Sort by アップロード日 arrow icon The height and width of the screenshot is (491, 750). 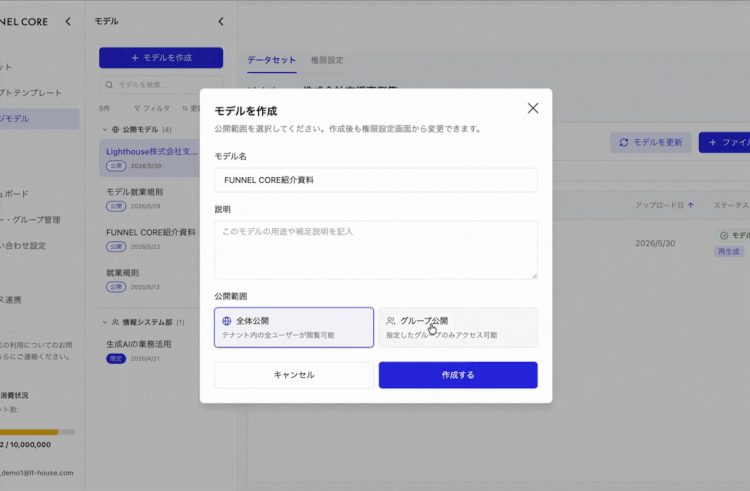click(691, 205)
